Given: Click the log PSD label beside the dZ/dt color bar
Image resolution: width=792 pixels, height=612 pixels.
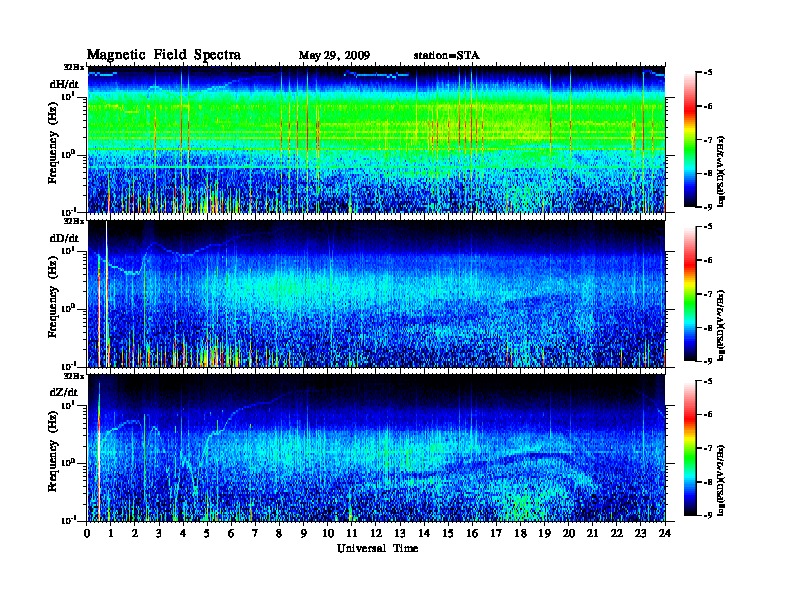Looking at the screenshot, I should click(722, 480).
